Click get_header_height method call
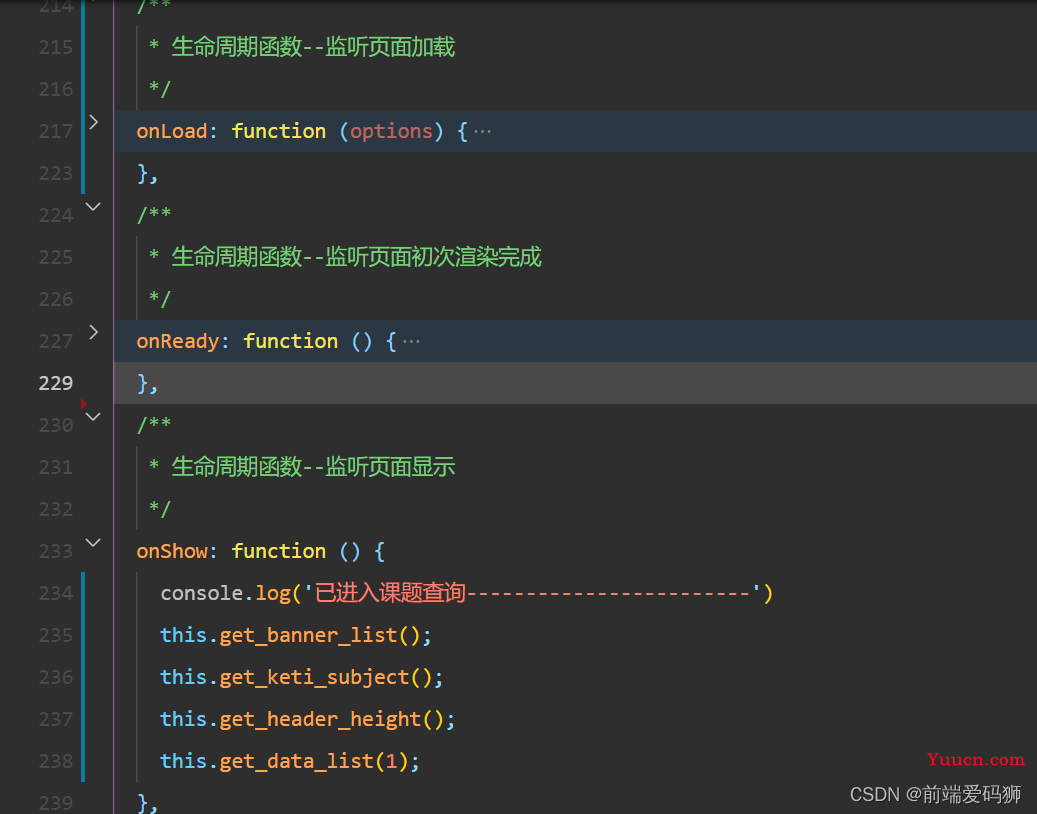This screenshot has height=814, width=1037. pyautogui.click(x=320, y=719)
